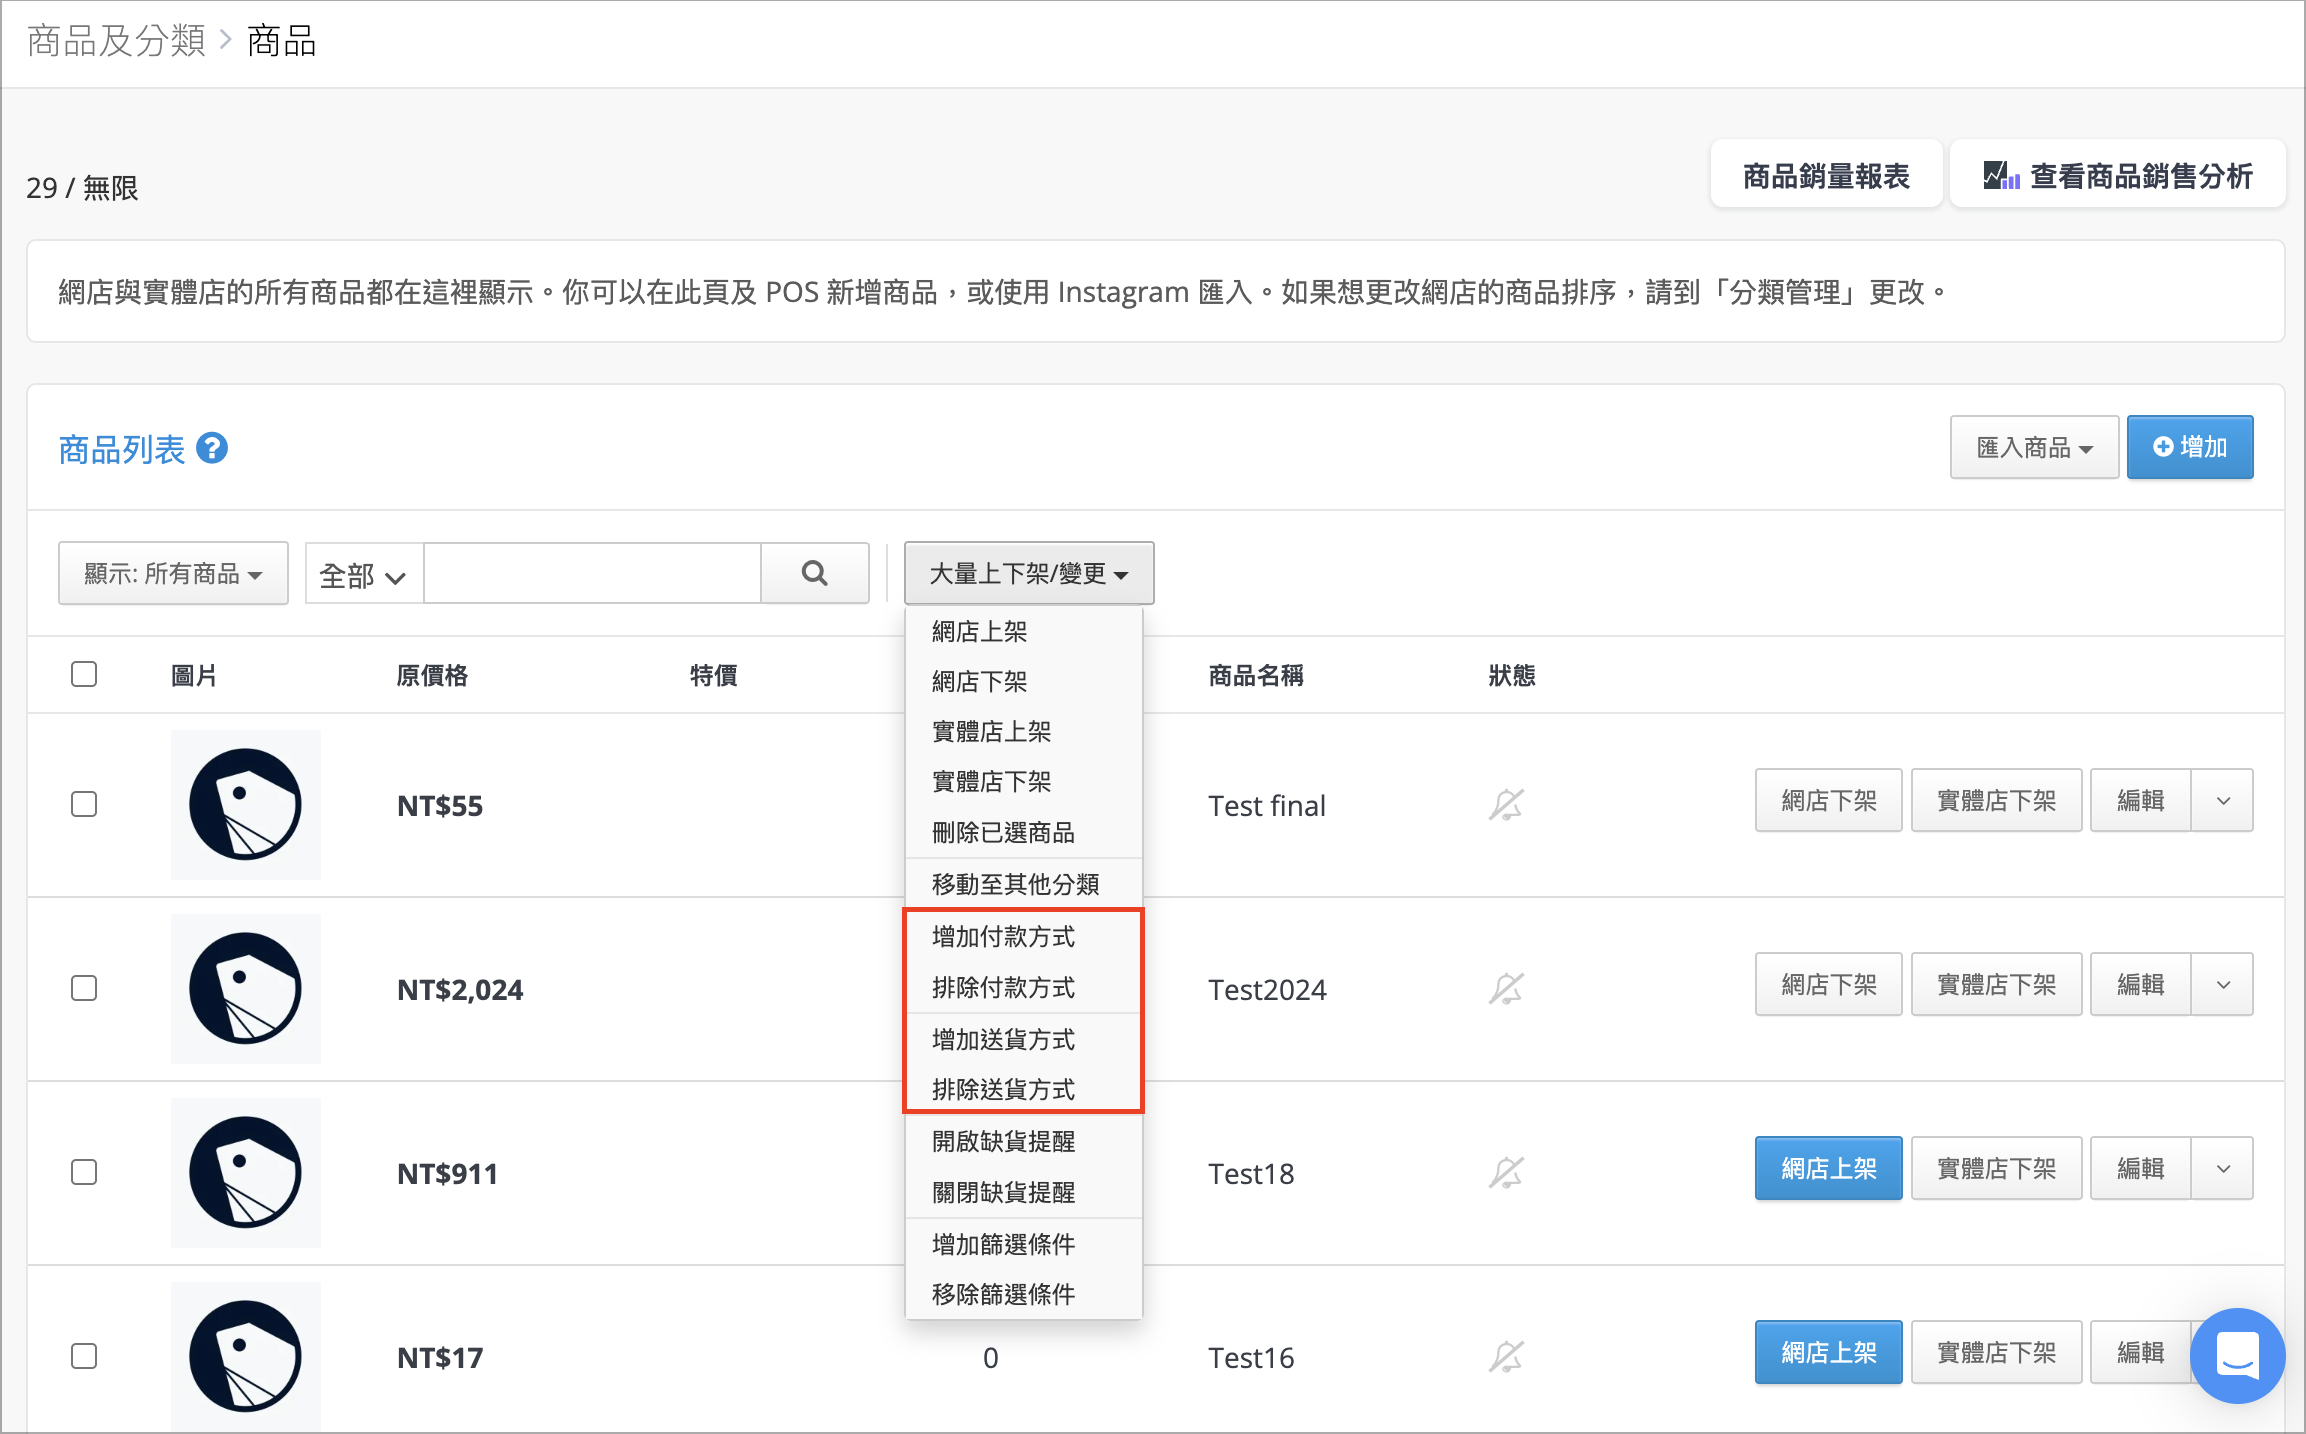
Task: Click the muted bell icon for Test final
Action: [1506, 804]
